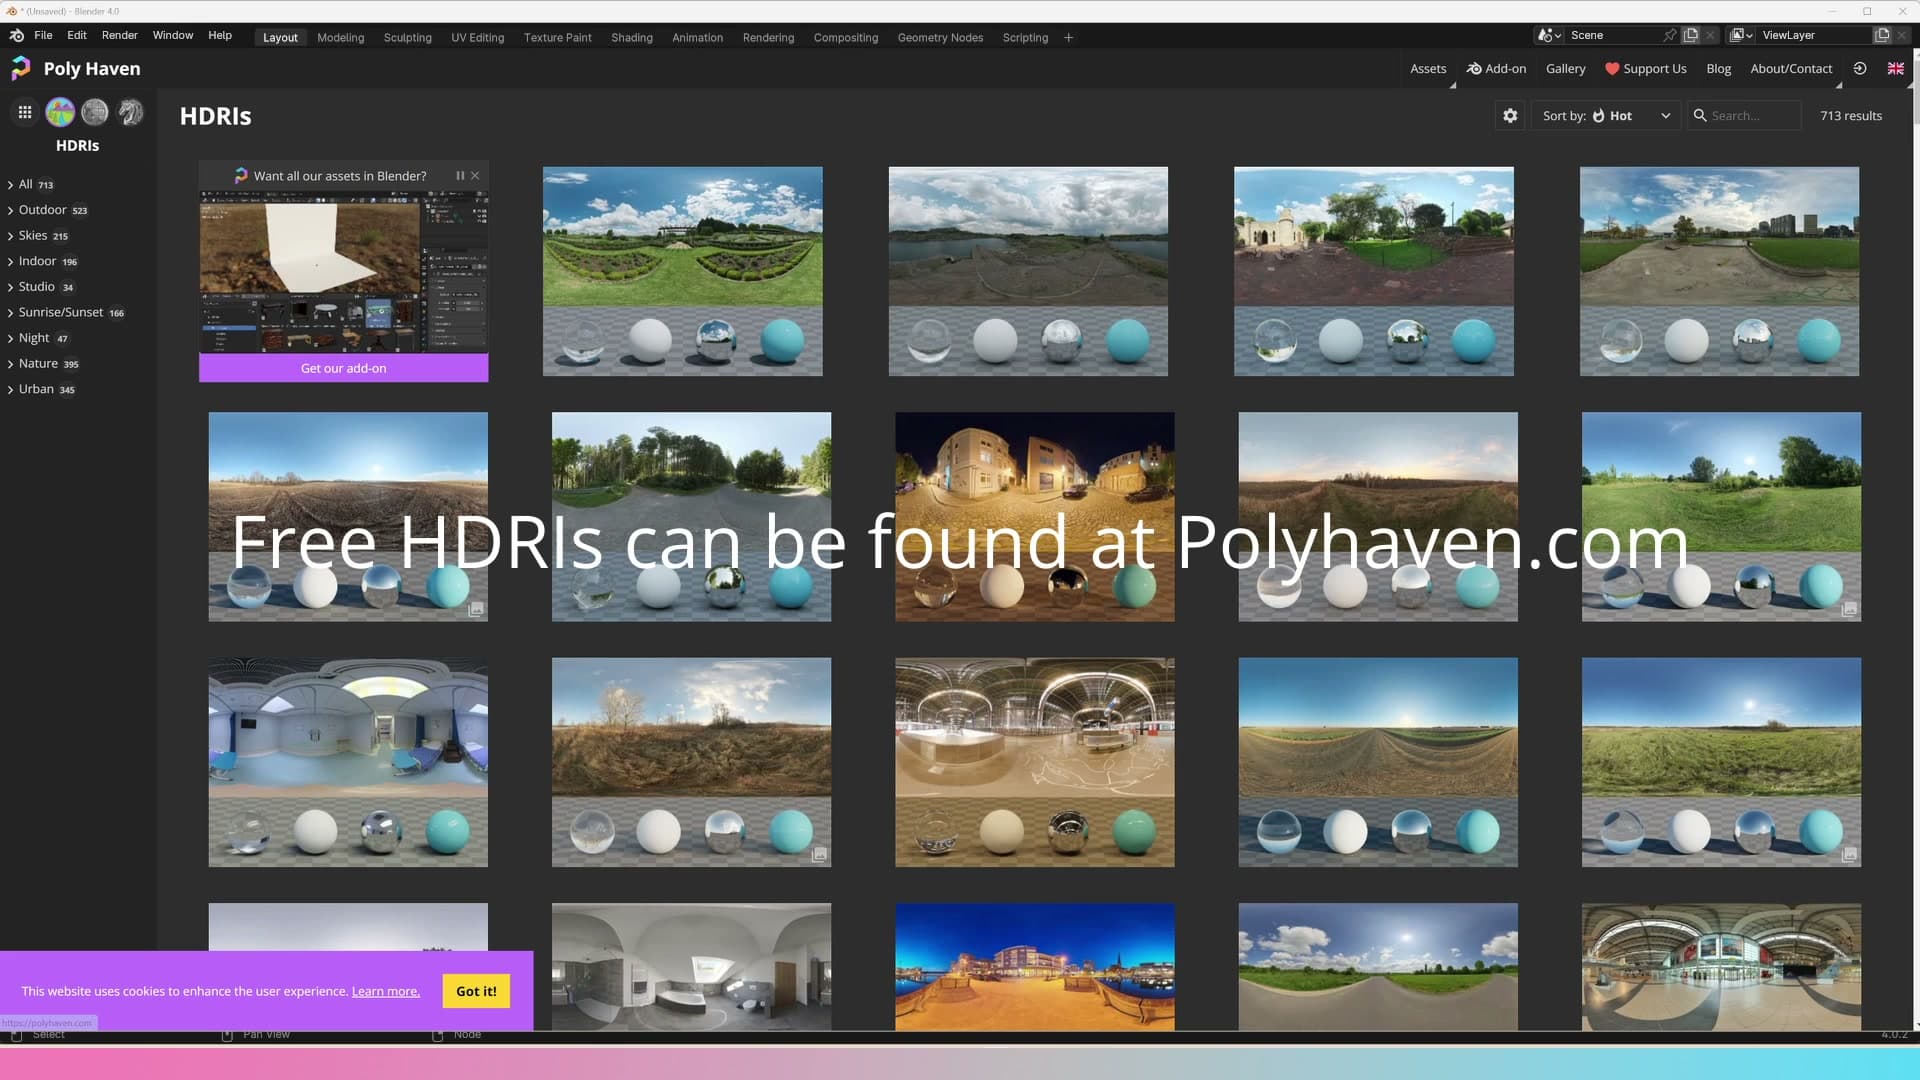The width and height of the screenshot is (1920, 1080).
Task: Select the HDRIs asset type icon
Action: [60, 112]
